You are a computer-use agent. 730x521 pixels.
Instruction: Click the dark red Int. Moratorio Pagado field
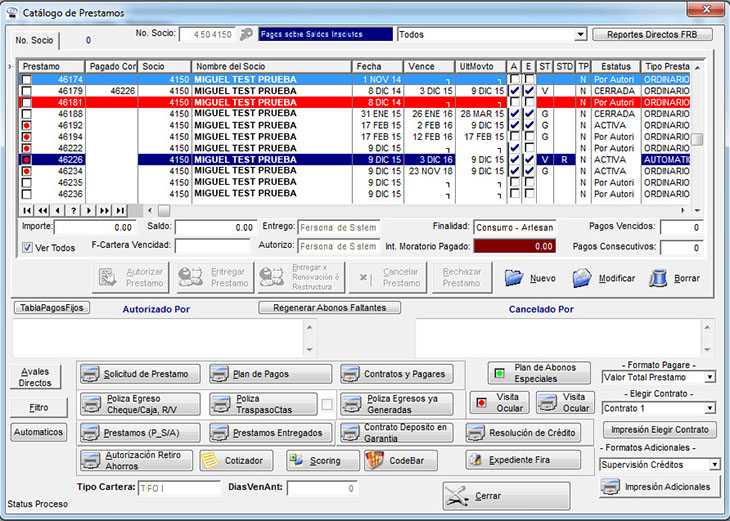(x=515, y=246)
